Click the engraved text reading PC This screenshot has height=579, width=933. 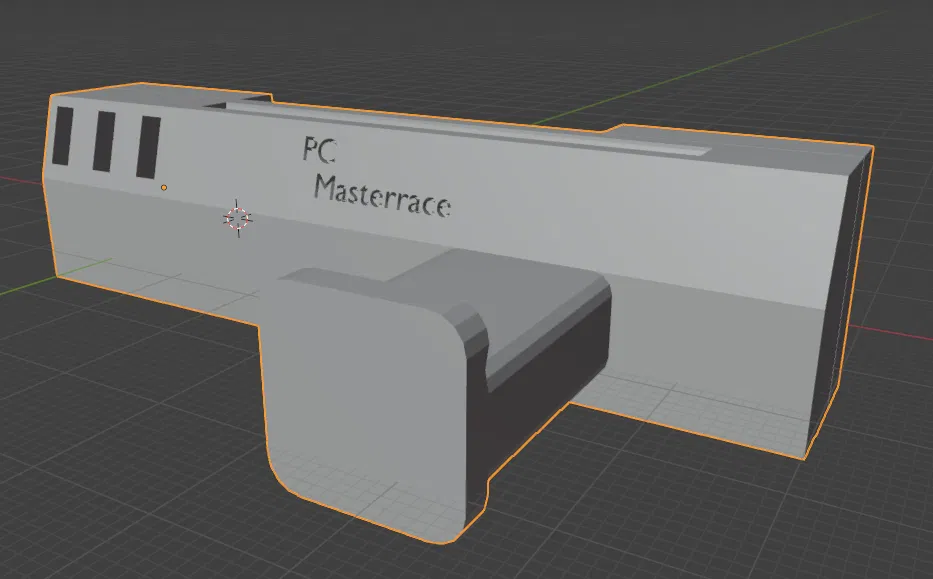click(316, 151)
